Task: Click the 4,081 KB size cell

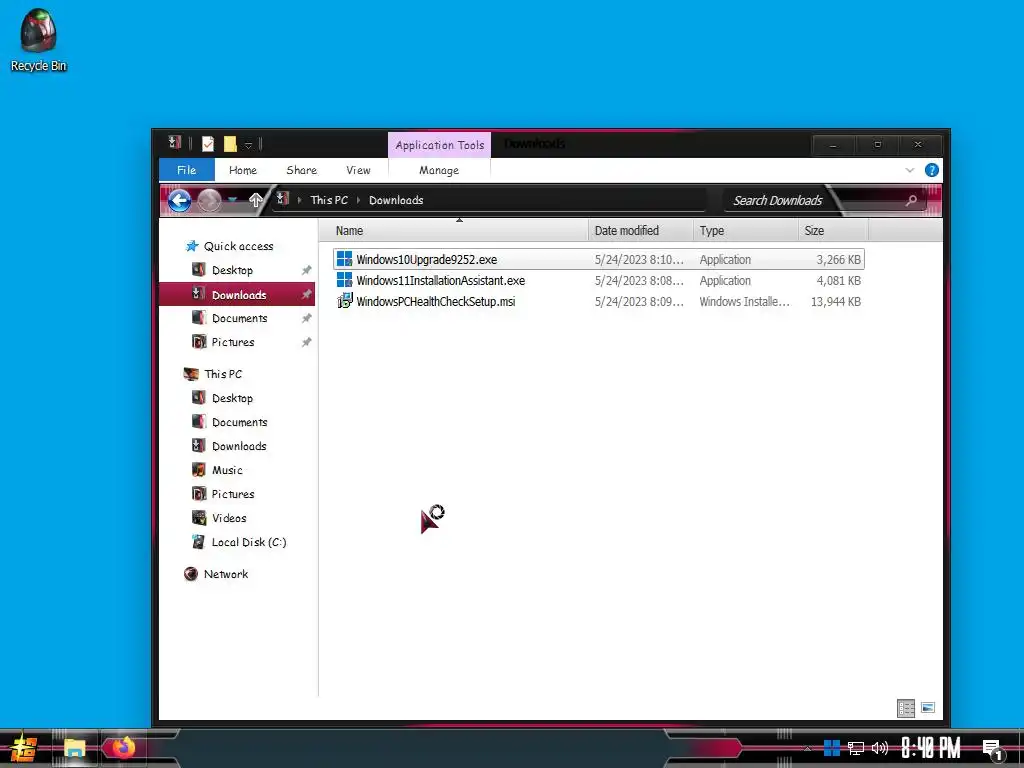Action: point(839,281)
